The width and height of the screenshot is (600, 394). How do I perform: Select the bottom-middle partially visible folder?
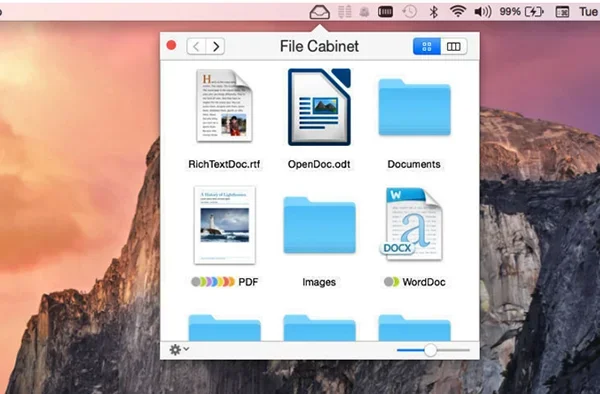[320, 327]
